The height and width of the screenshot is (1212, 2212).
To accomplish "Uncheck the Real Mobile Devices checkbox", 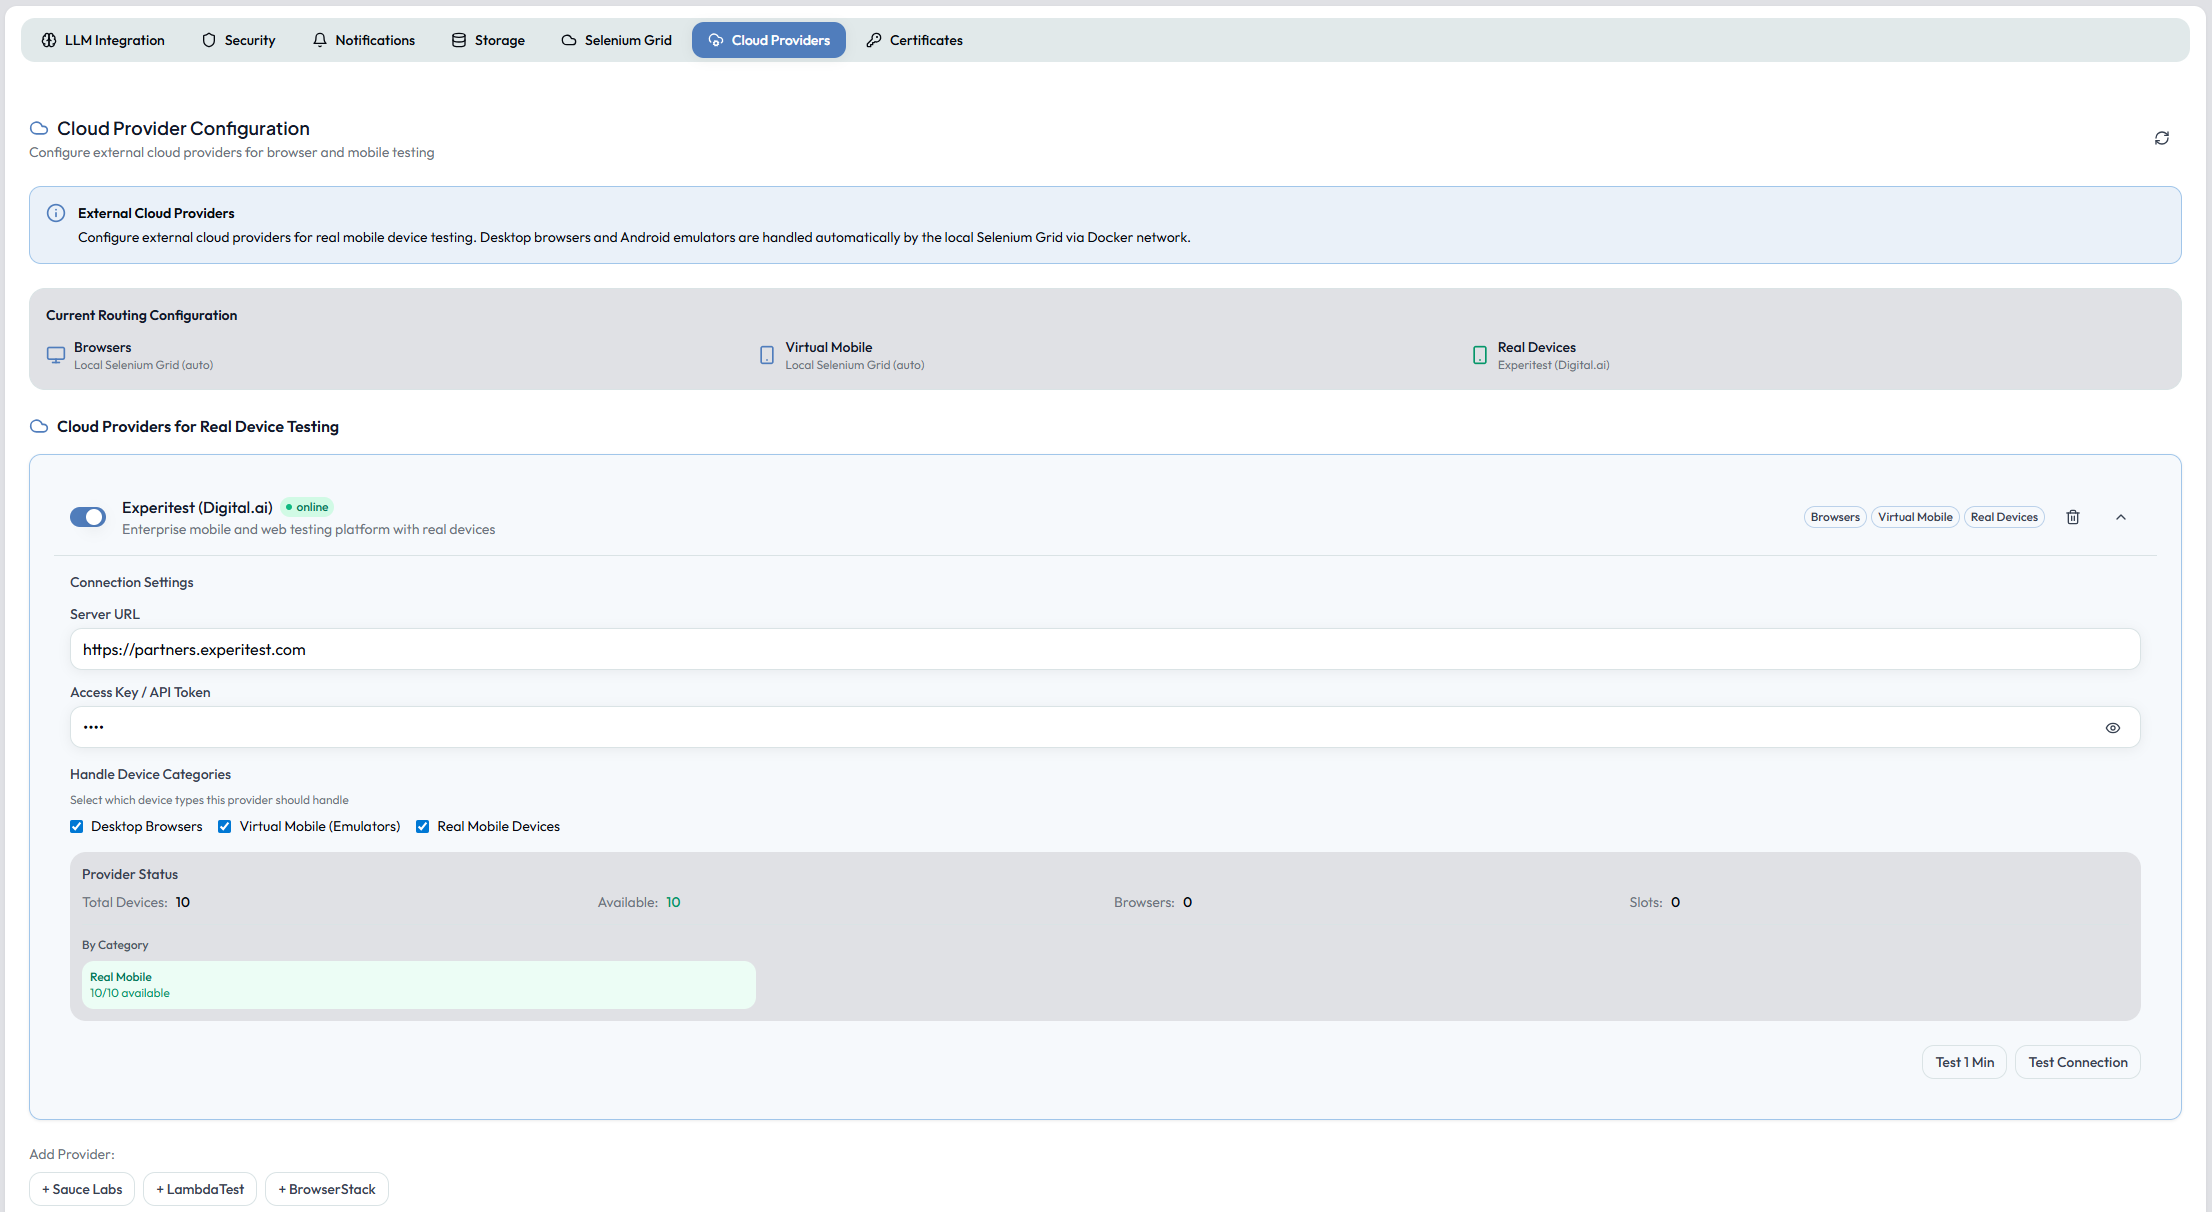I will point(423,826).
